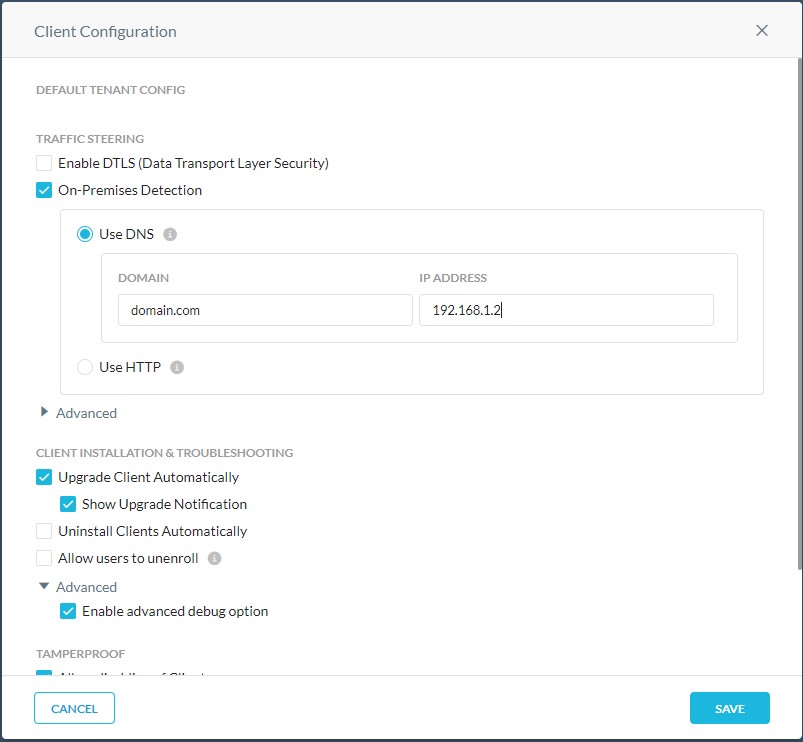Enable DTLS Data Transport Layer Security
The image size is (803, 742).
point(43,162)
